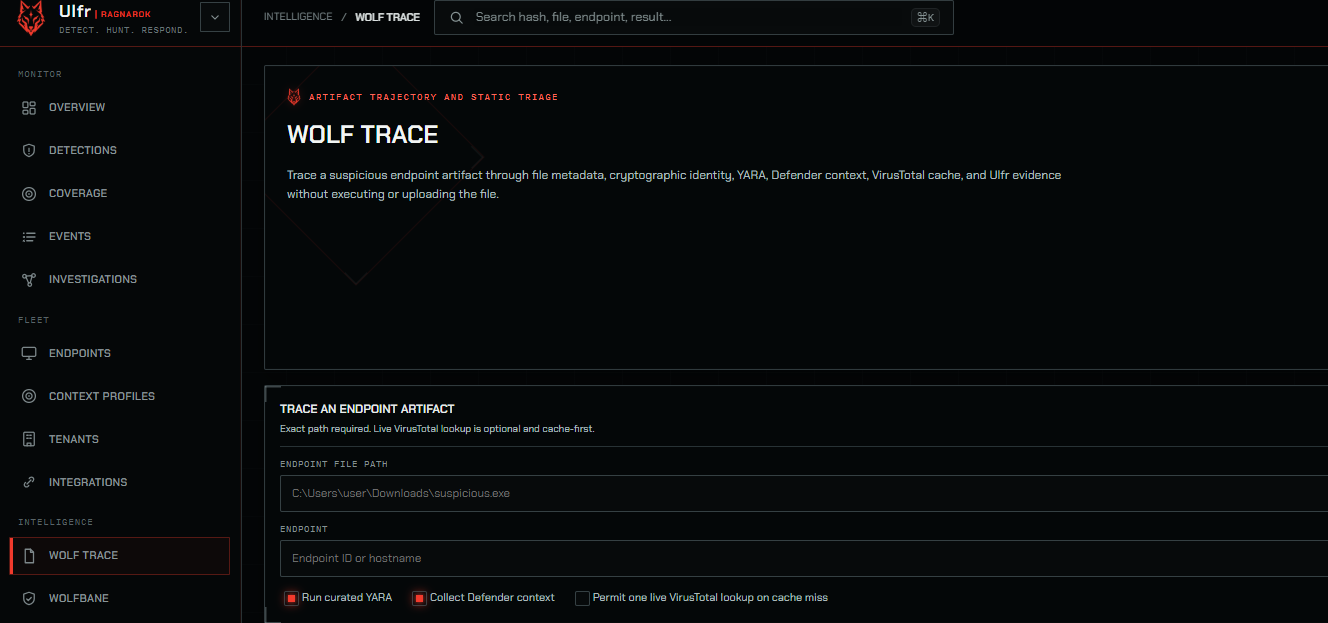Go to Tenants

(x=120, y=439)
